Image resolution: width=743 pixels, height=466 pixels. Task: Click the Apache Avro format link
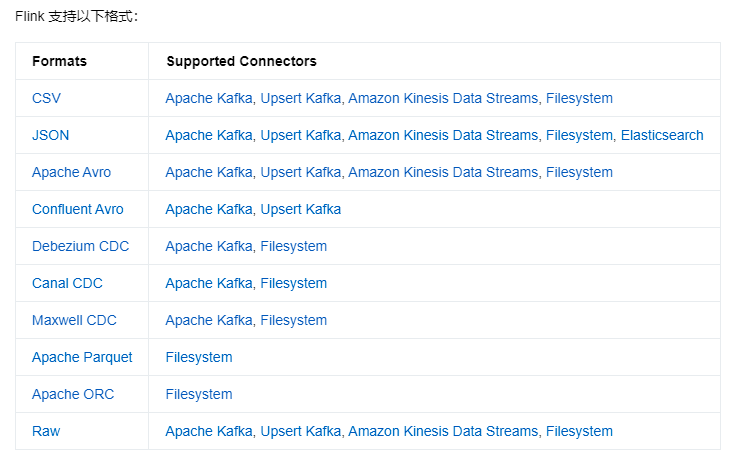click(71, 172)
